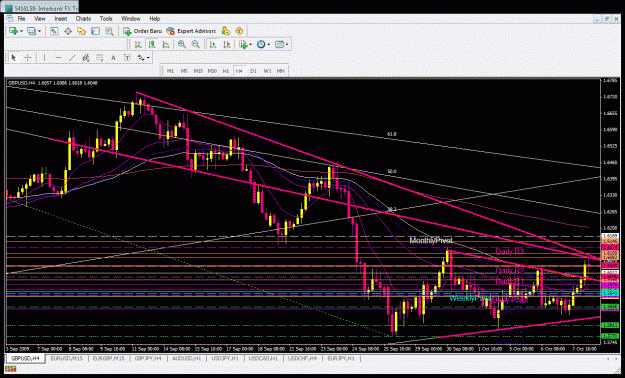This screenshot has width=625, height=378.
Task: Expand the arrows tool dropdown arrow
Action: 148,58
